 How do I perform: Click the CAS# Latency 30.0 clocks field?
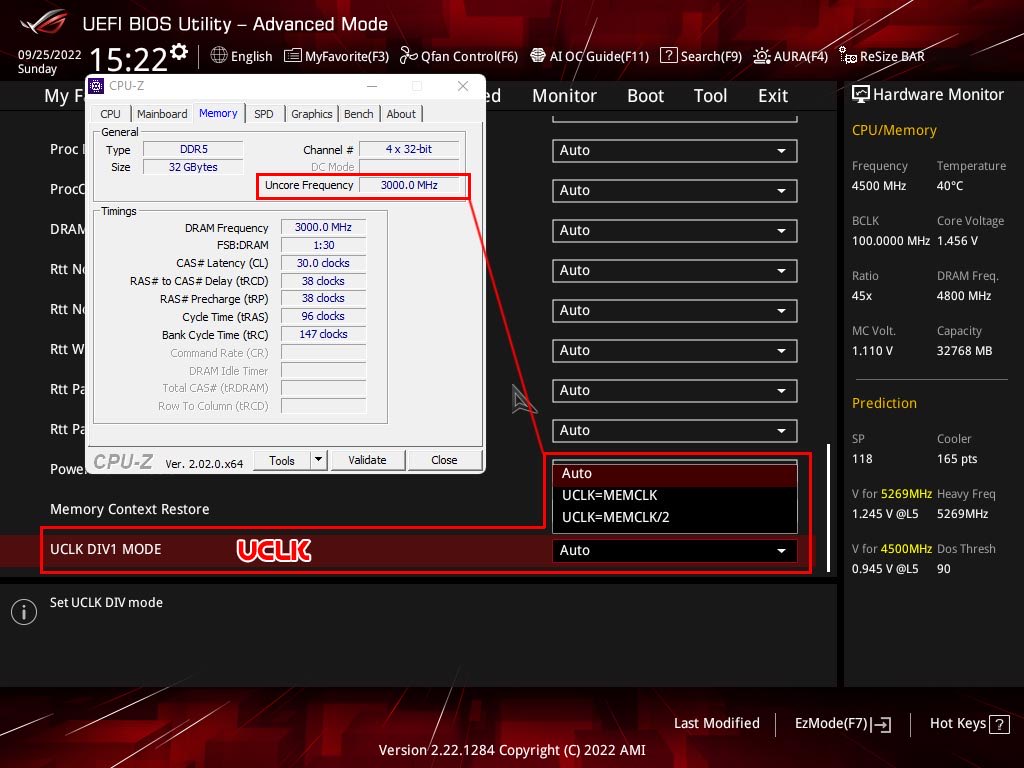pyautogui.click(x=323, y=263)
